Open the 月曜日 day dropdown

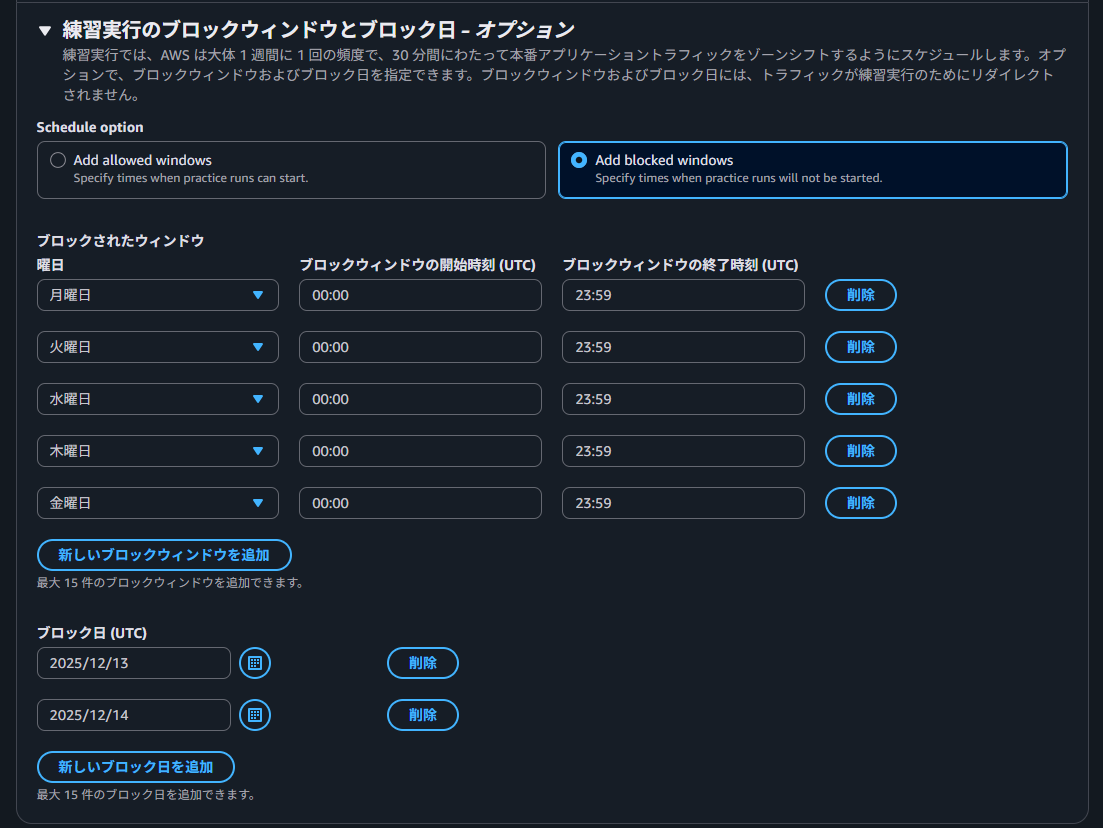point(158,295)
